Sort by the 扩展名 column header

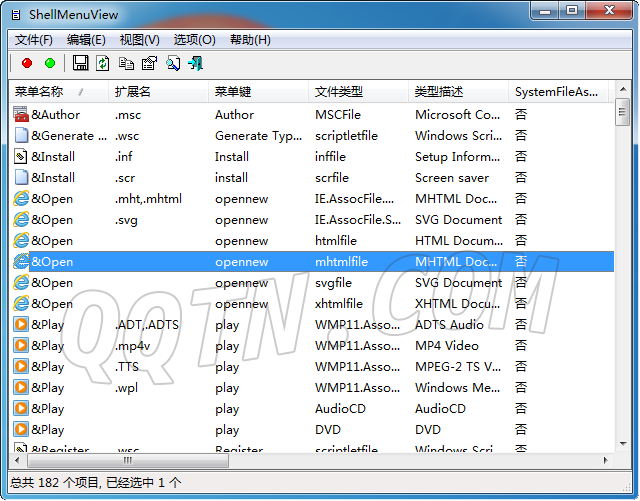pyautogui.click(x=133, y=92)
